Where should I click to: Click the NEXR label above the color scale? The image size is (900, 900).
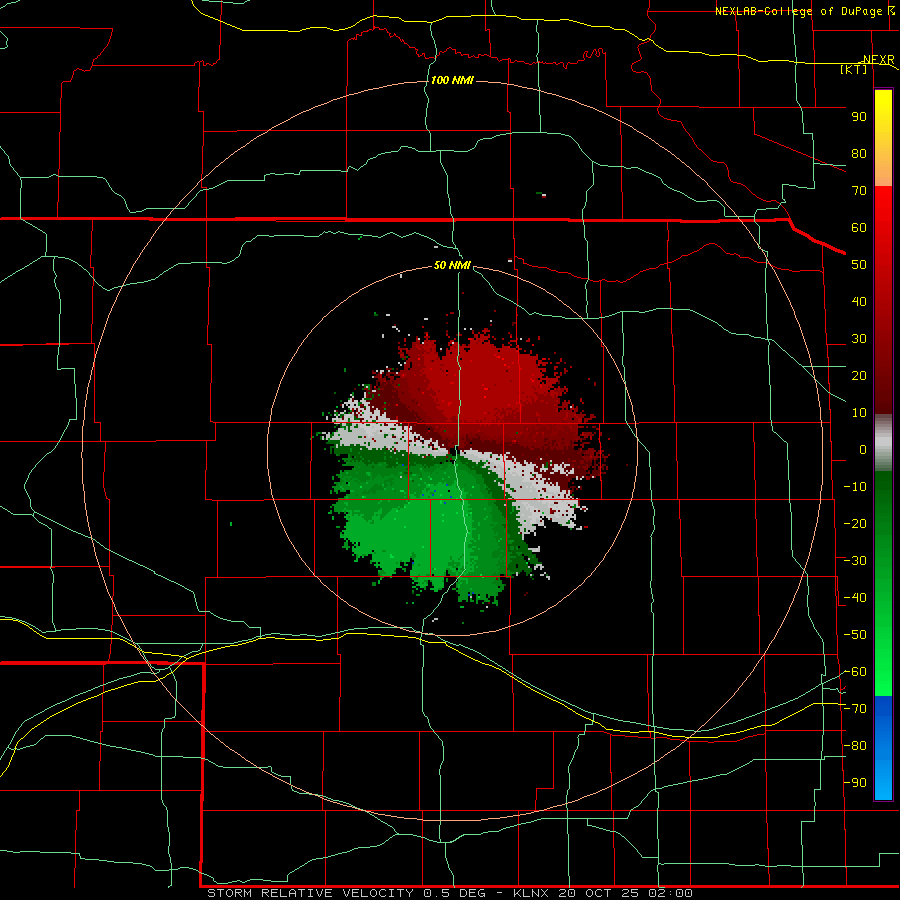(879, 60)
